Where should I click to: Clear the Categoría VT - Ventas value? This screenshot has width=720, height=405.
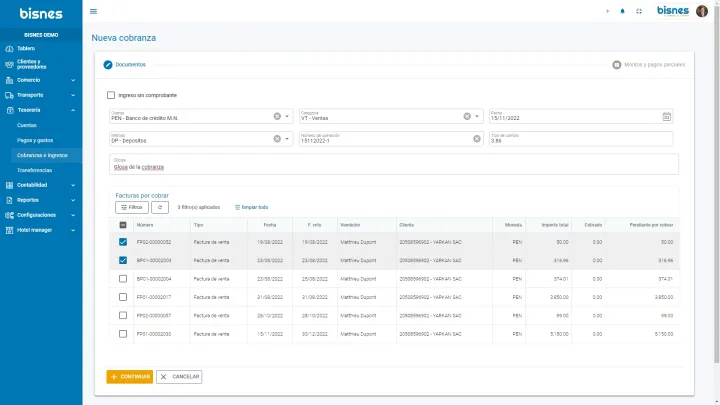pos(466,116)
